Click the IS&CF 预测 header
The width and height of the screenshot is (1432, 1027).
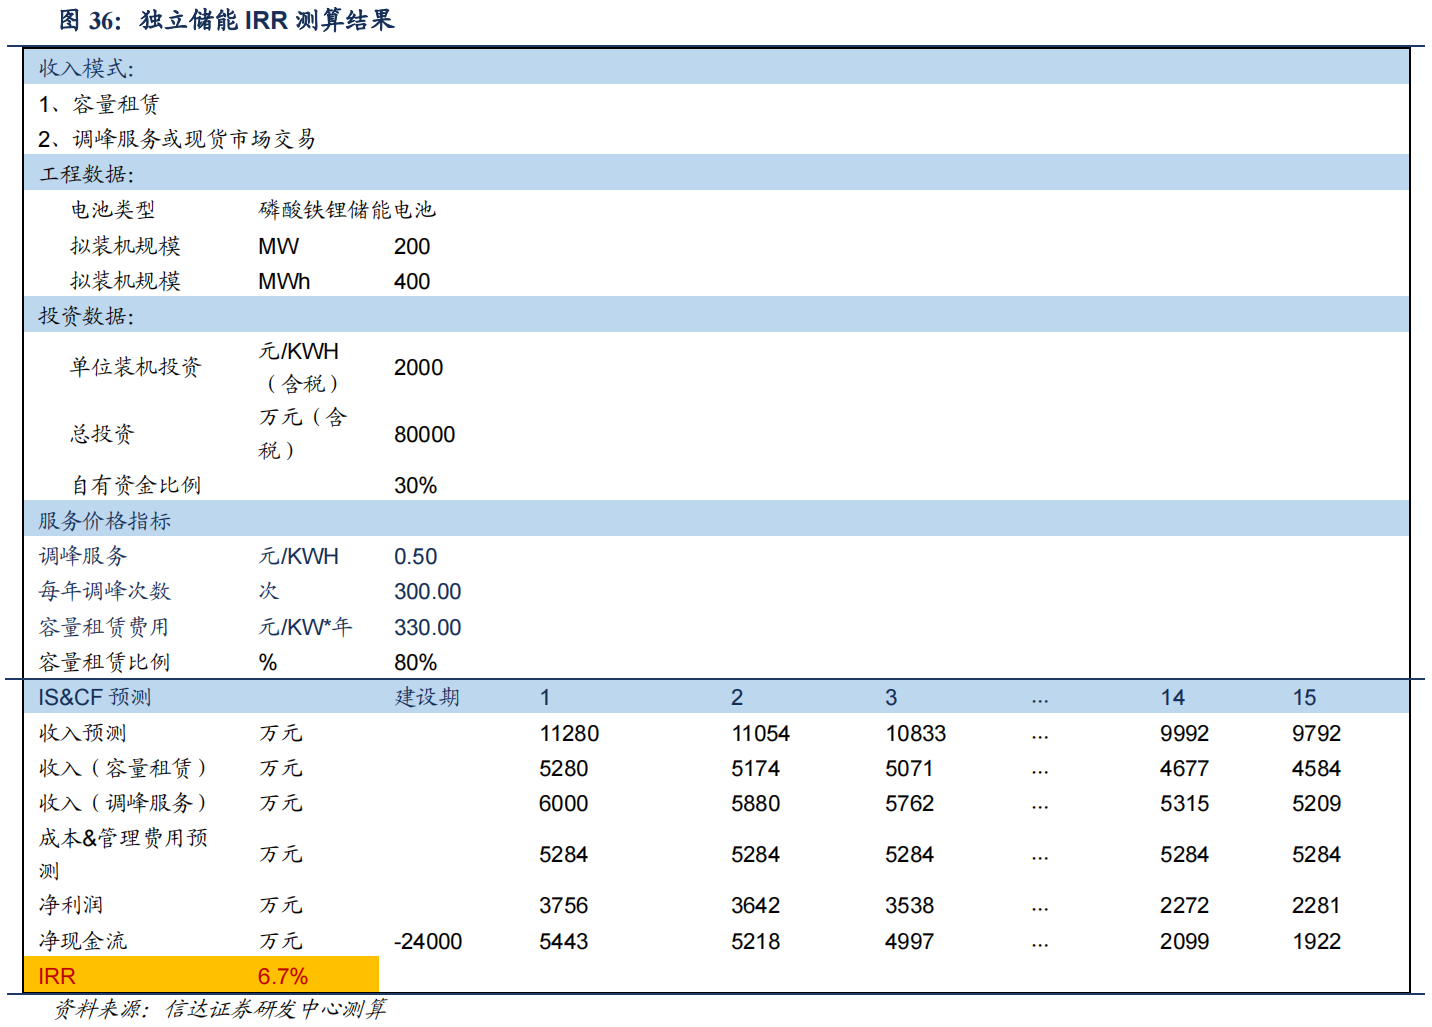[x=95, y=697]
